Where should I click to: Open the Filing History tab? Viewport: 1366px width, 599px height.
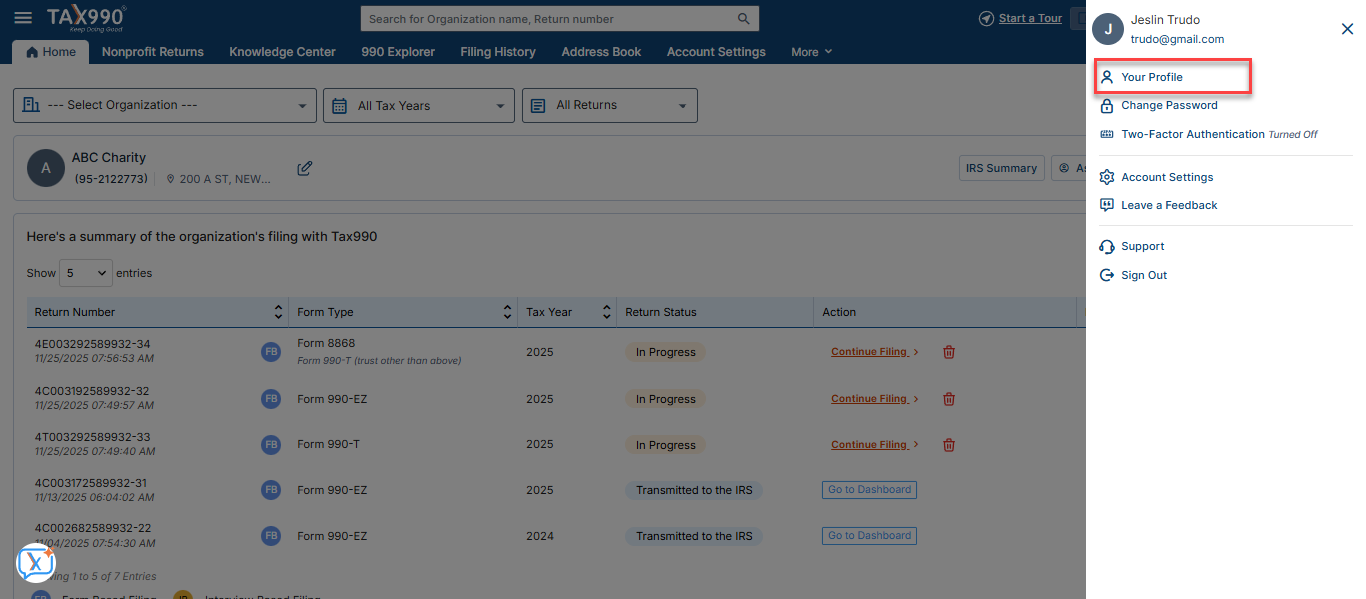(498, 52)
